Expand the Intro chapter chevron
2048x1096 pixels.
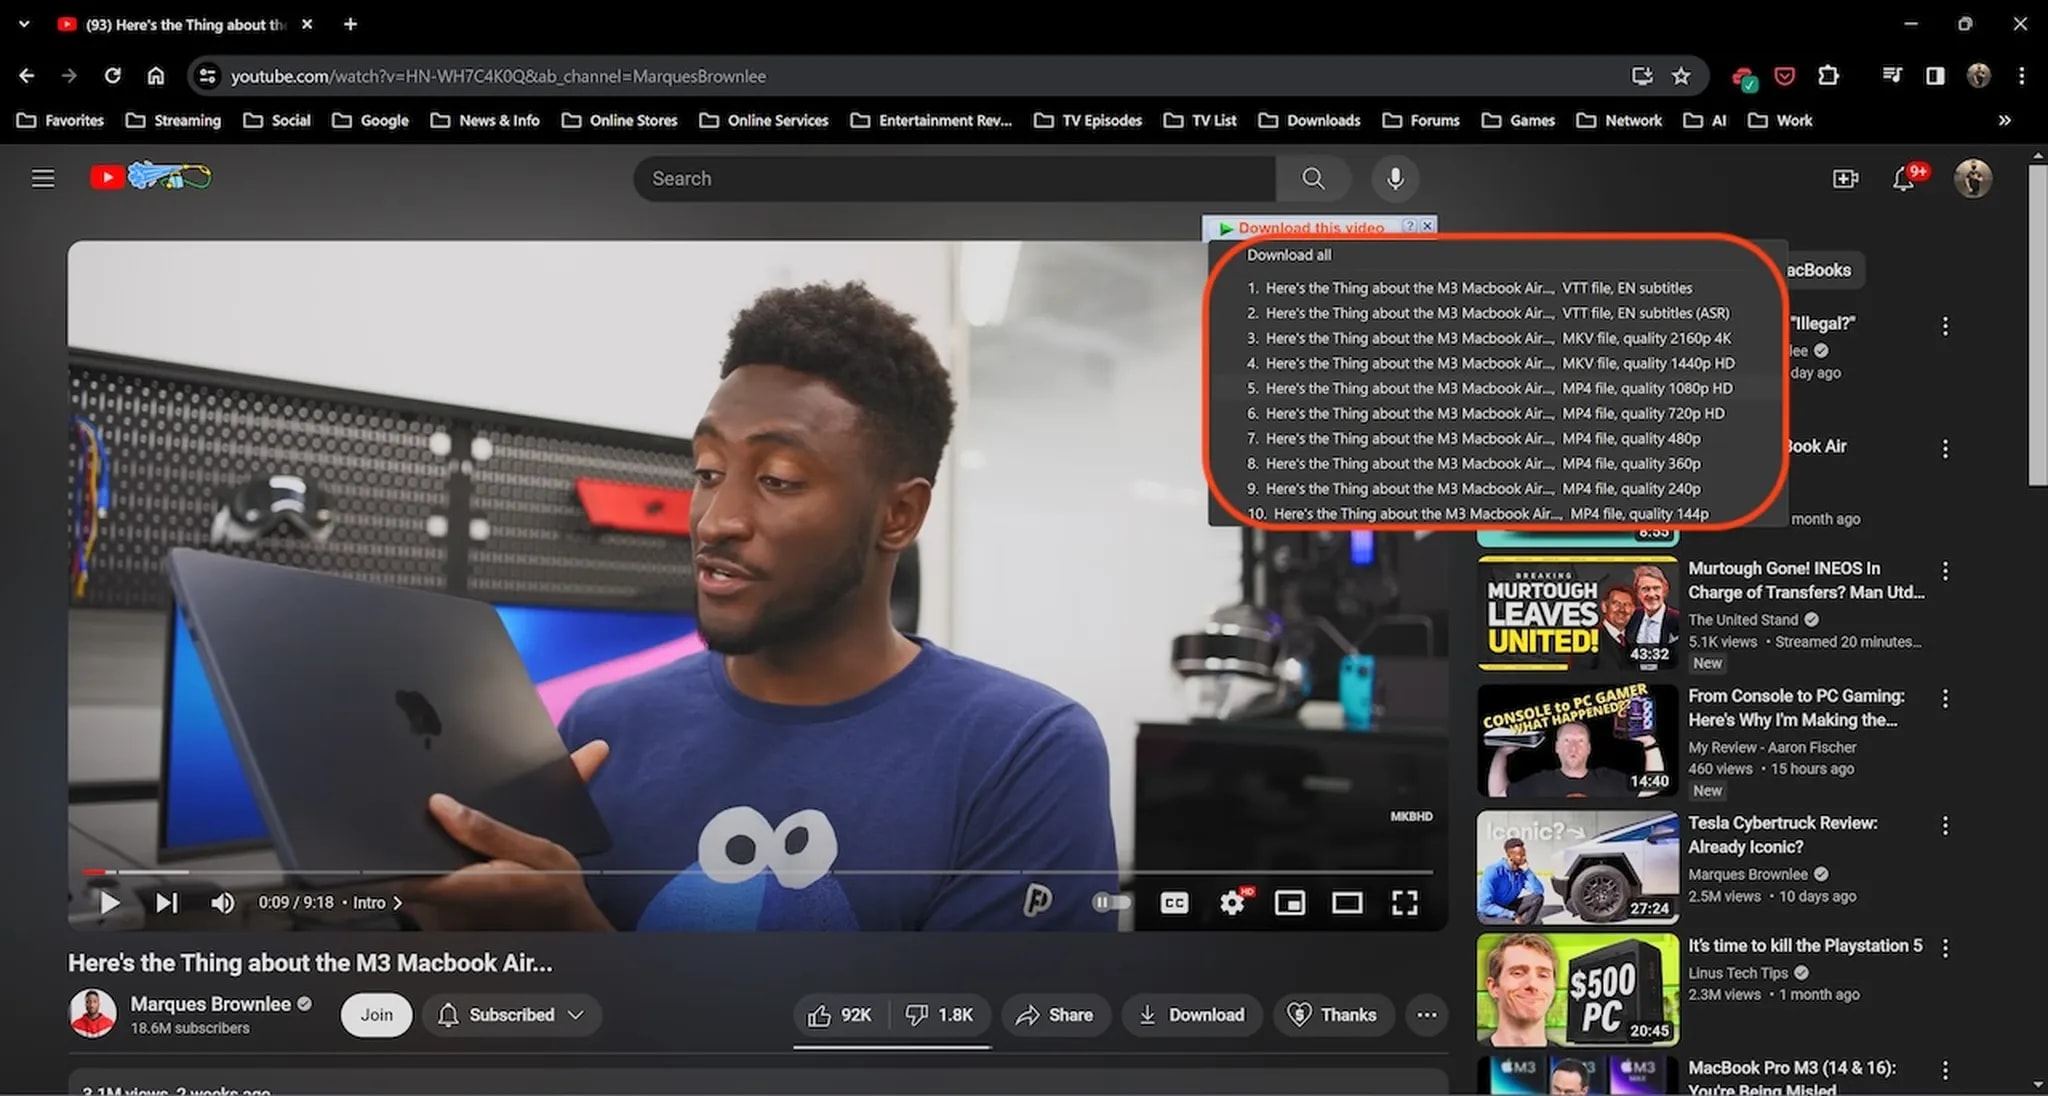[398, 903]
